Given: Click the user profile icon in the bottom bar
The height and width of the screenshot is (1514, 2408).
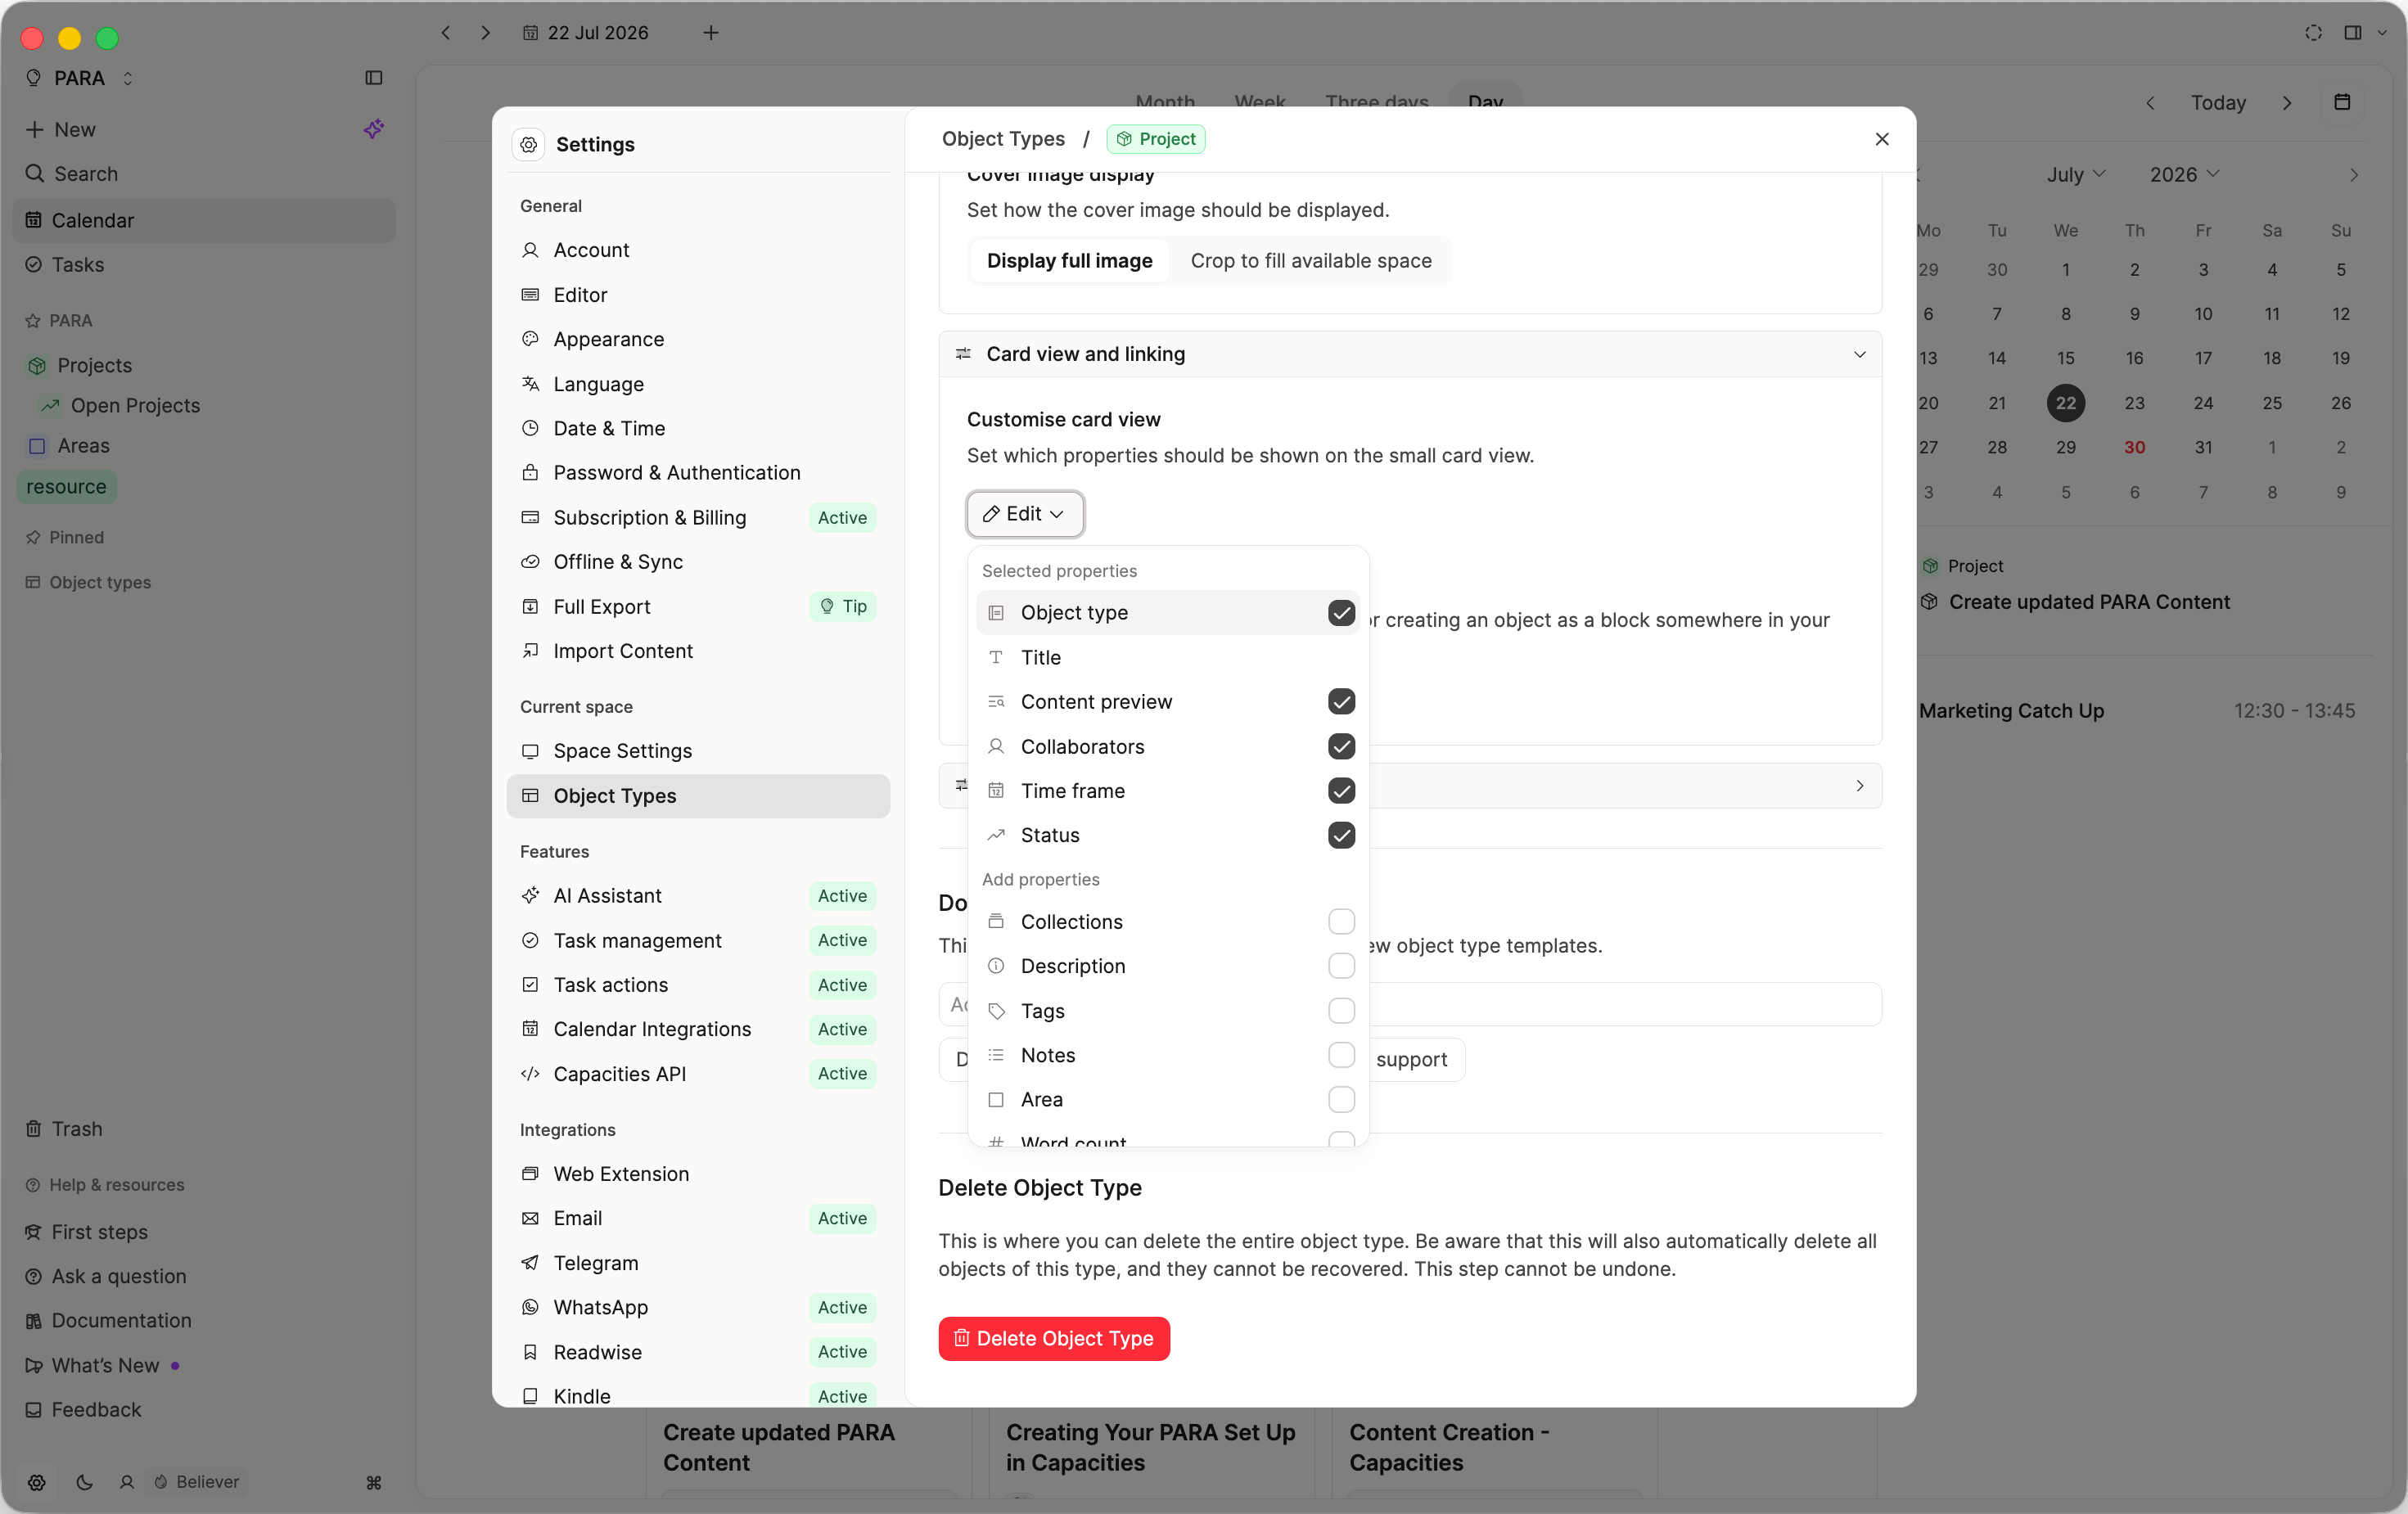Looking at the screenshot, I should click(x=126, y=1482).
